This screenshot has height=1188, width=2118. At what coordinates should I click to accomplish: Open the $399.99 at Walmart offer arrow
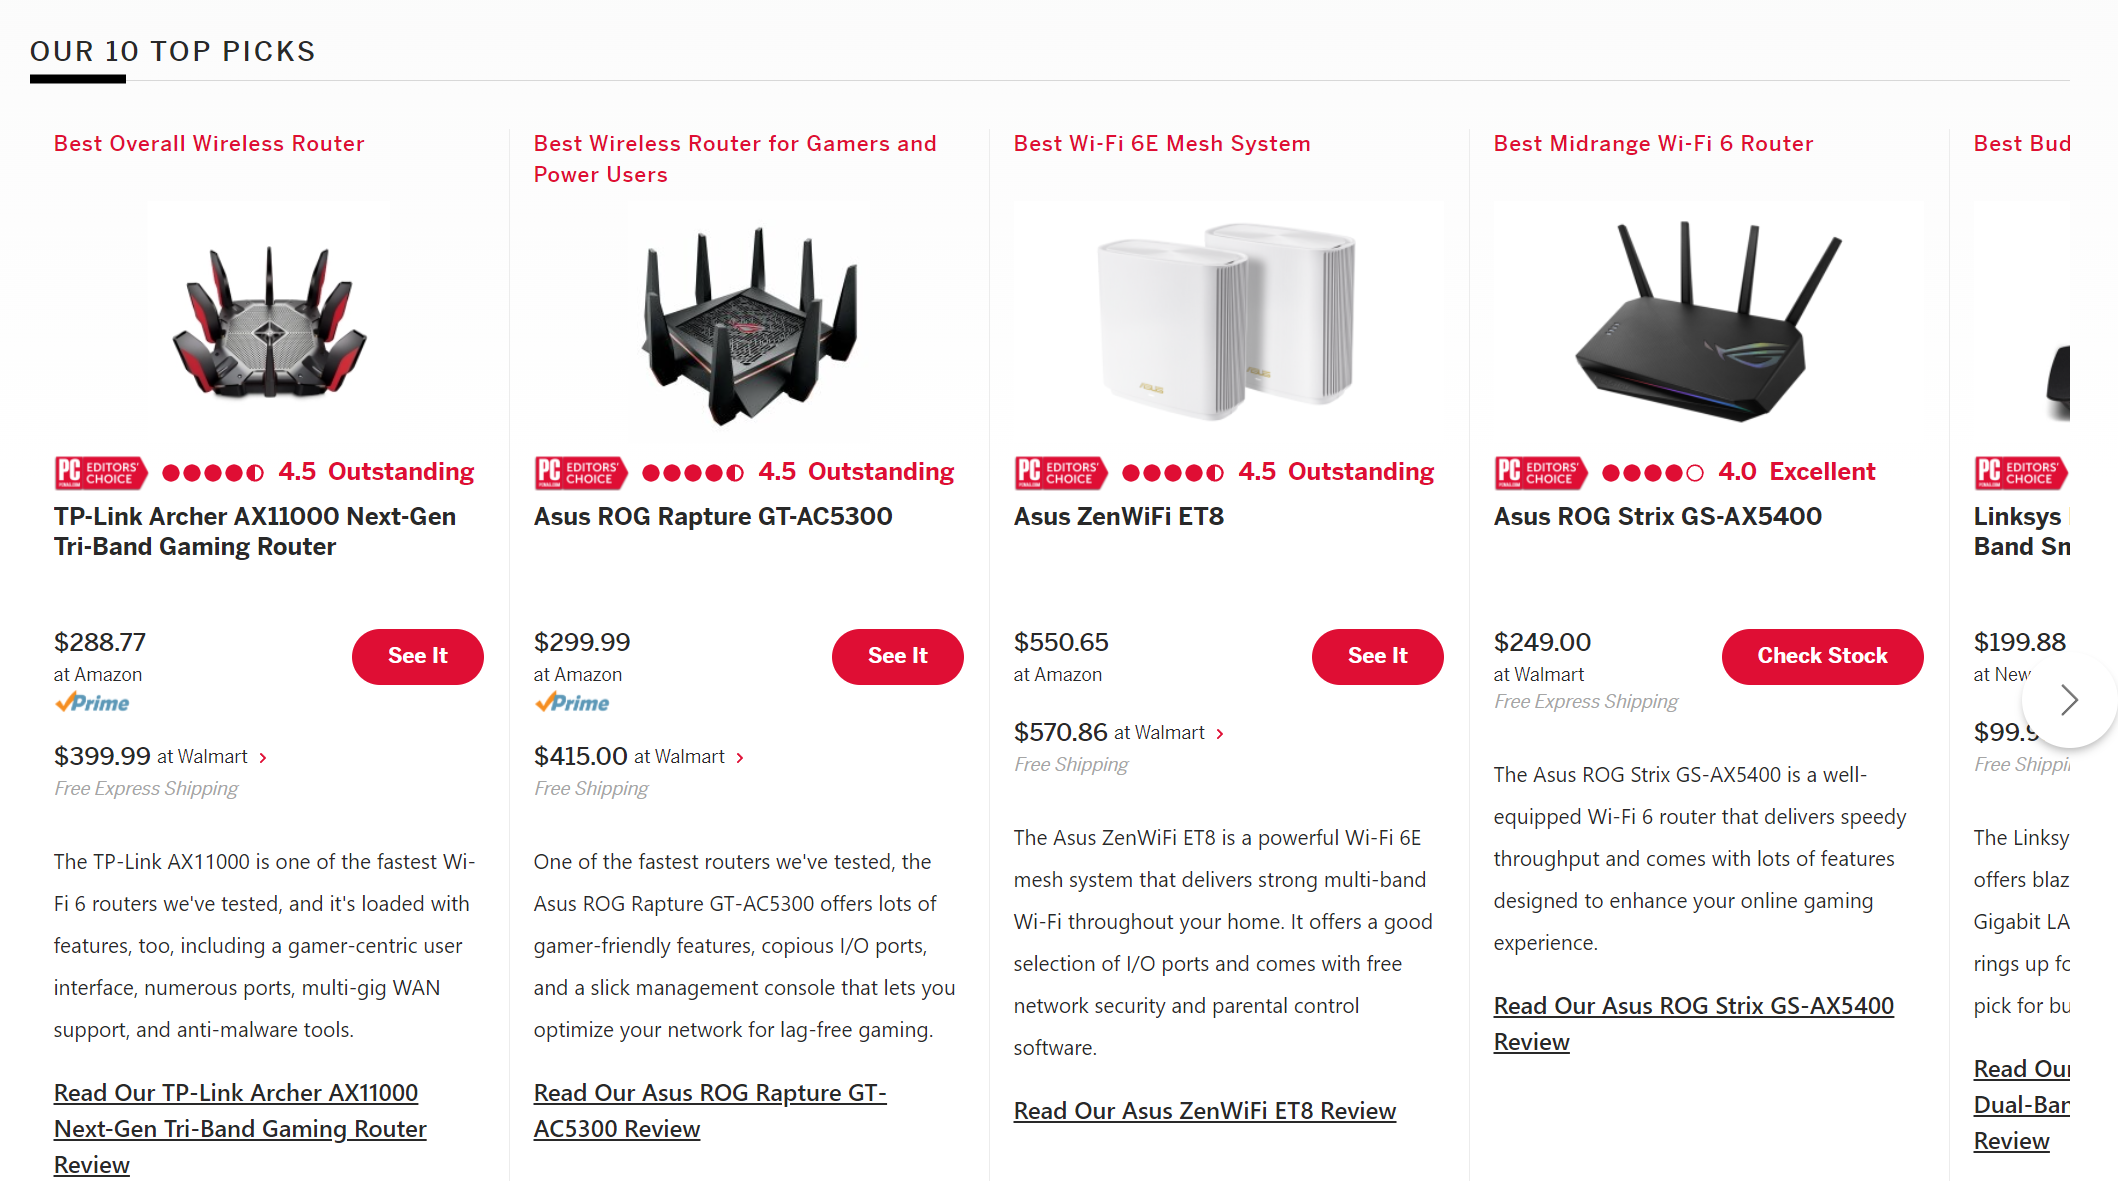click(263, 758)
